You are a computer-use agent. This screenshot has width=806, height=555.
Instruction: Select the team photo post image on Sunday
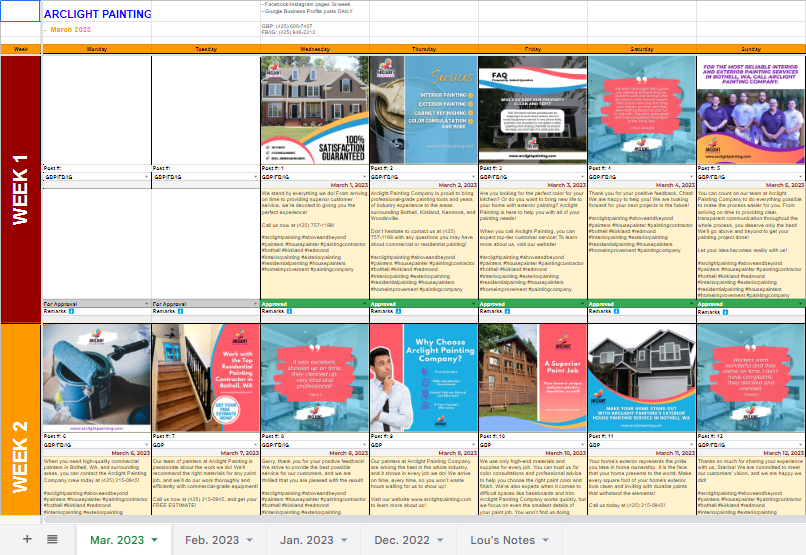(x=750, y=110)
